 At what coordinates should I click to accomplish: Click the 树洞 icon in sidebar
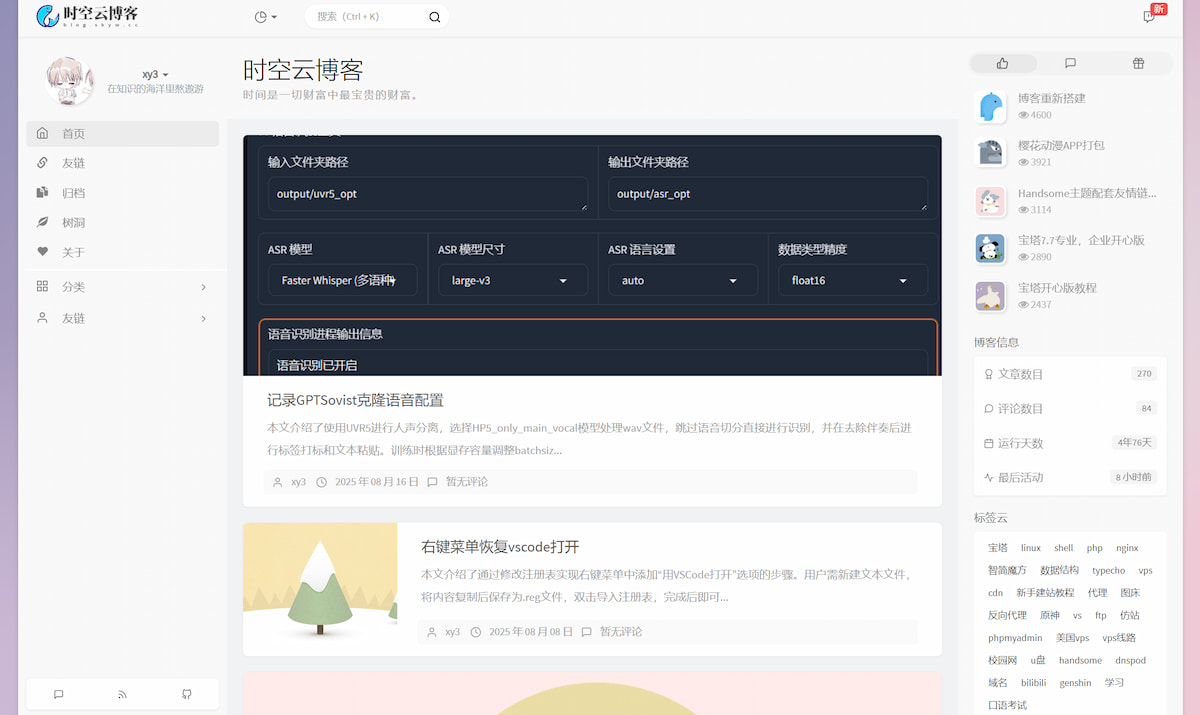click(x=41, y=221)
